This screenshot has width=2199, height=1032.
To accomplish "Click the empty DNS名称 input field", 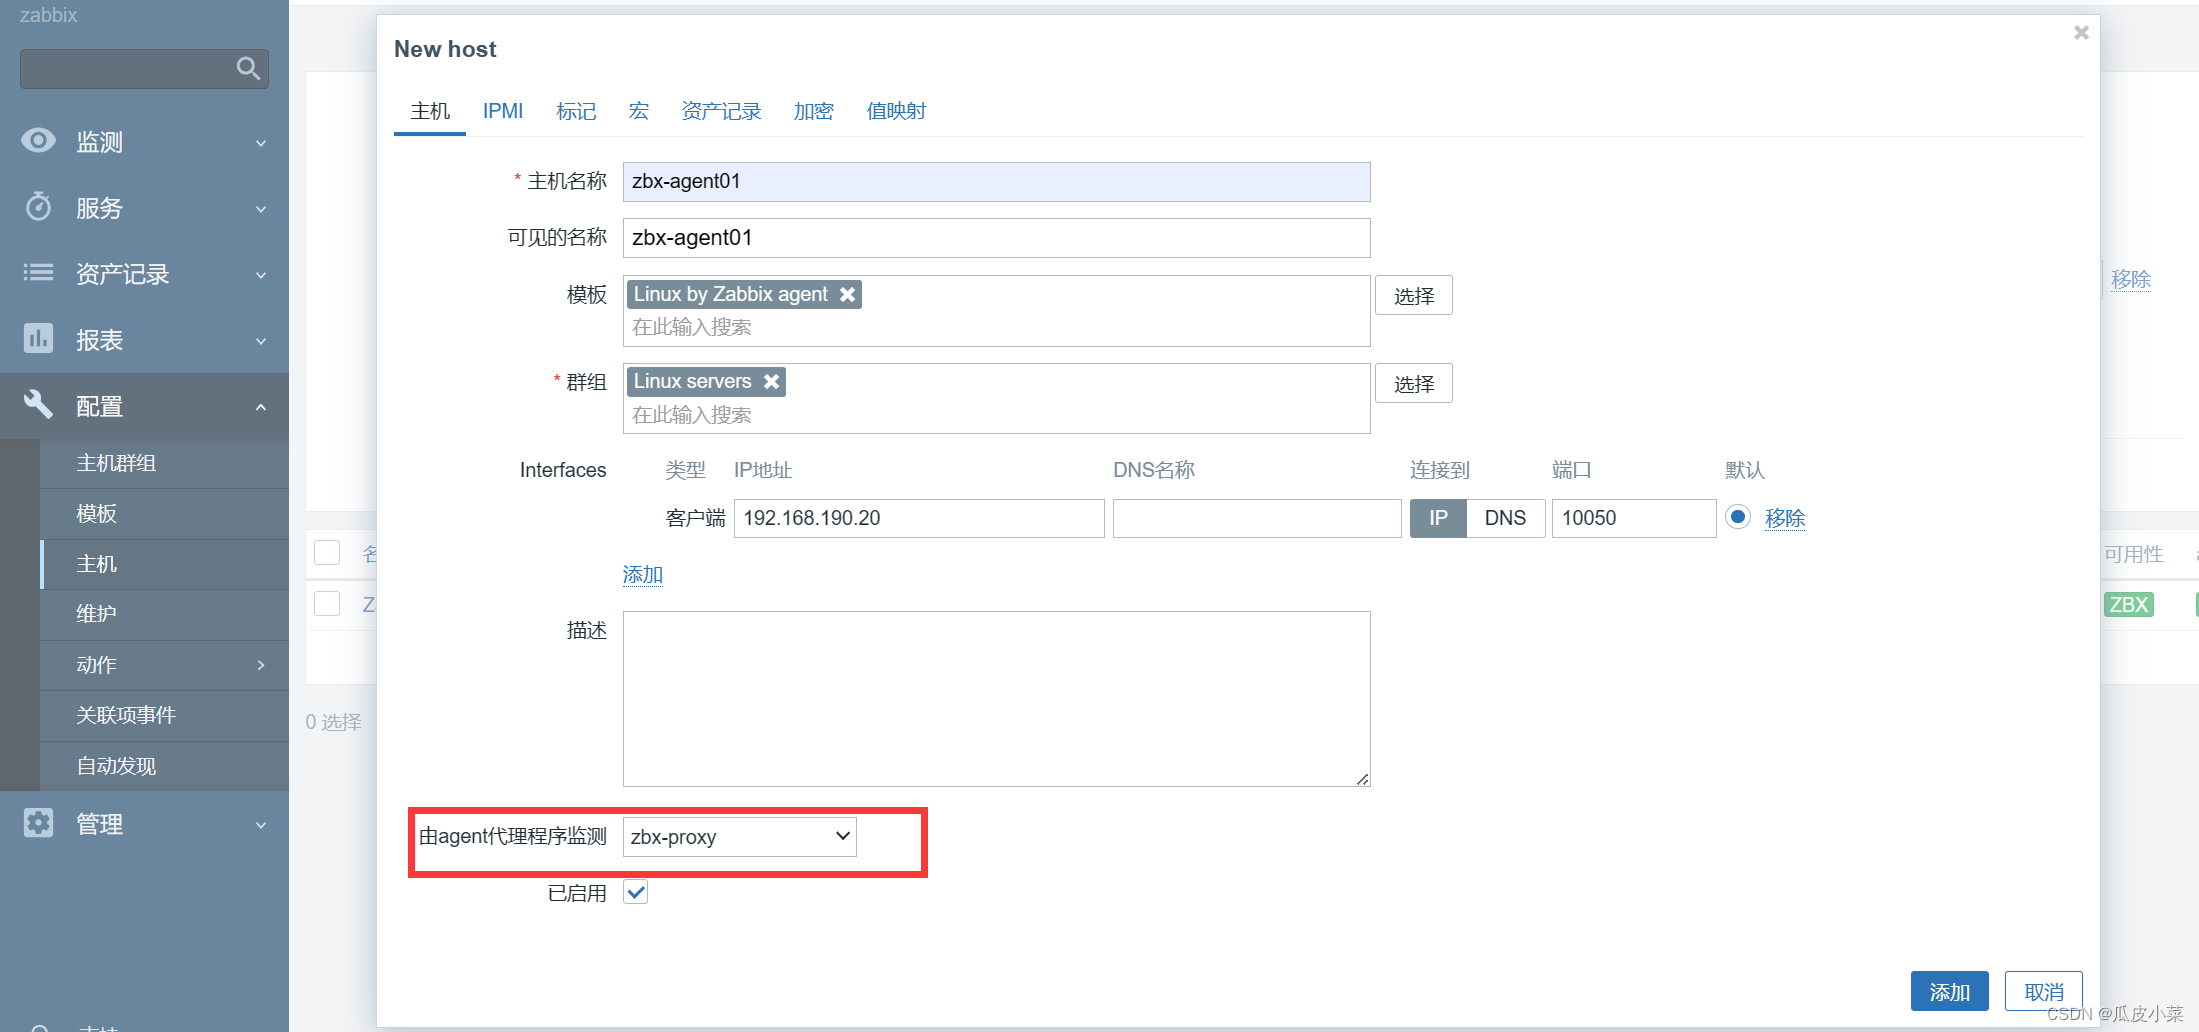I will [1257, 518].
